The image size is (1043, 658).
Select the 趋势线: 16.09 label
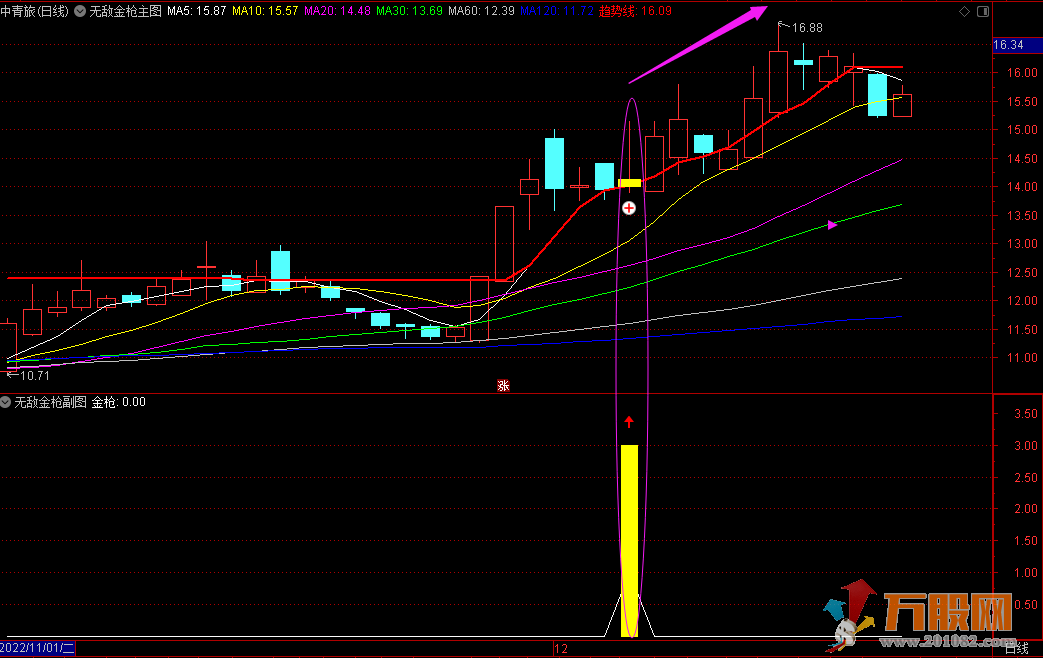point(635,11)
